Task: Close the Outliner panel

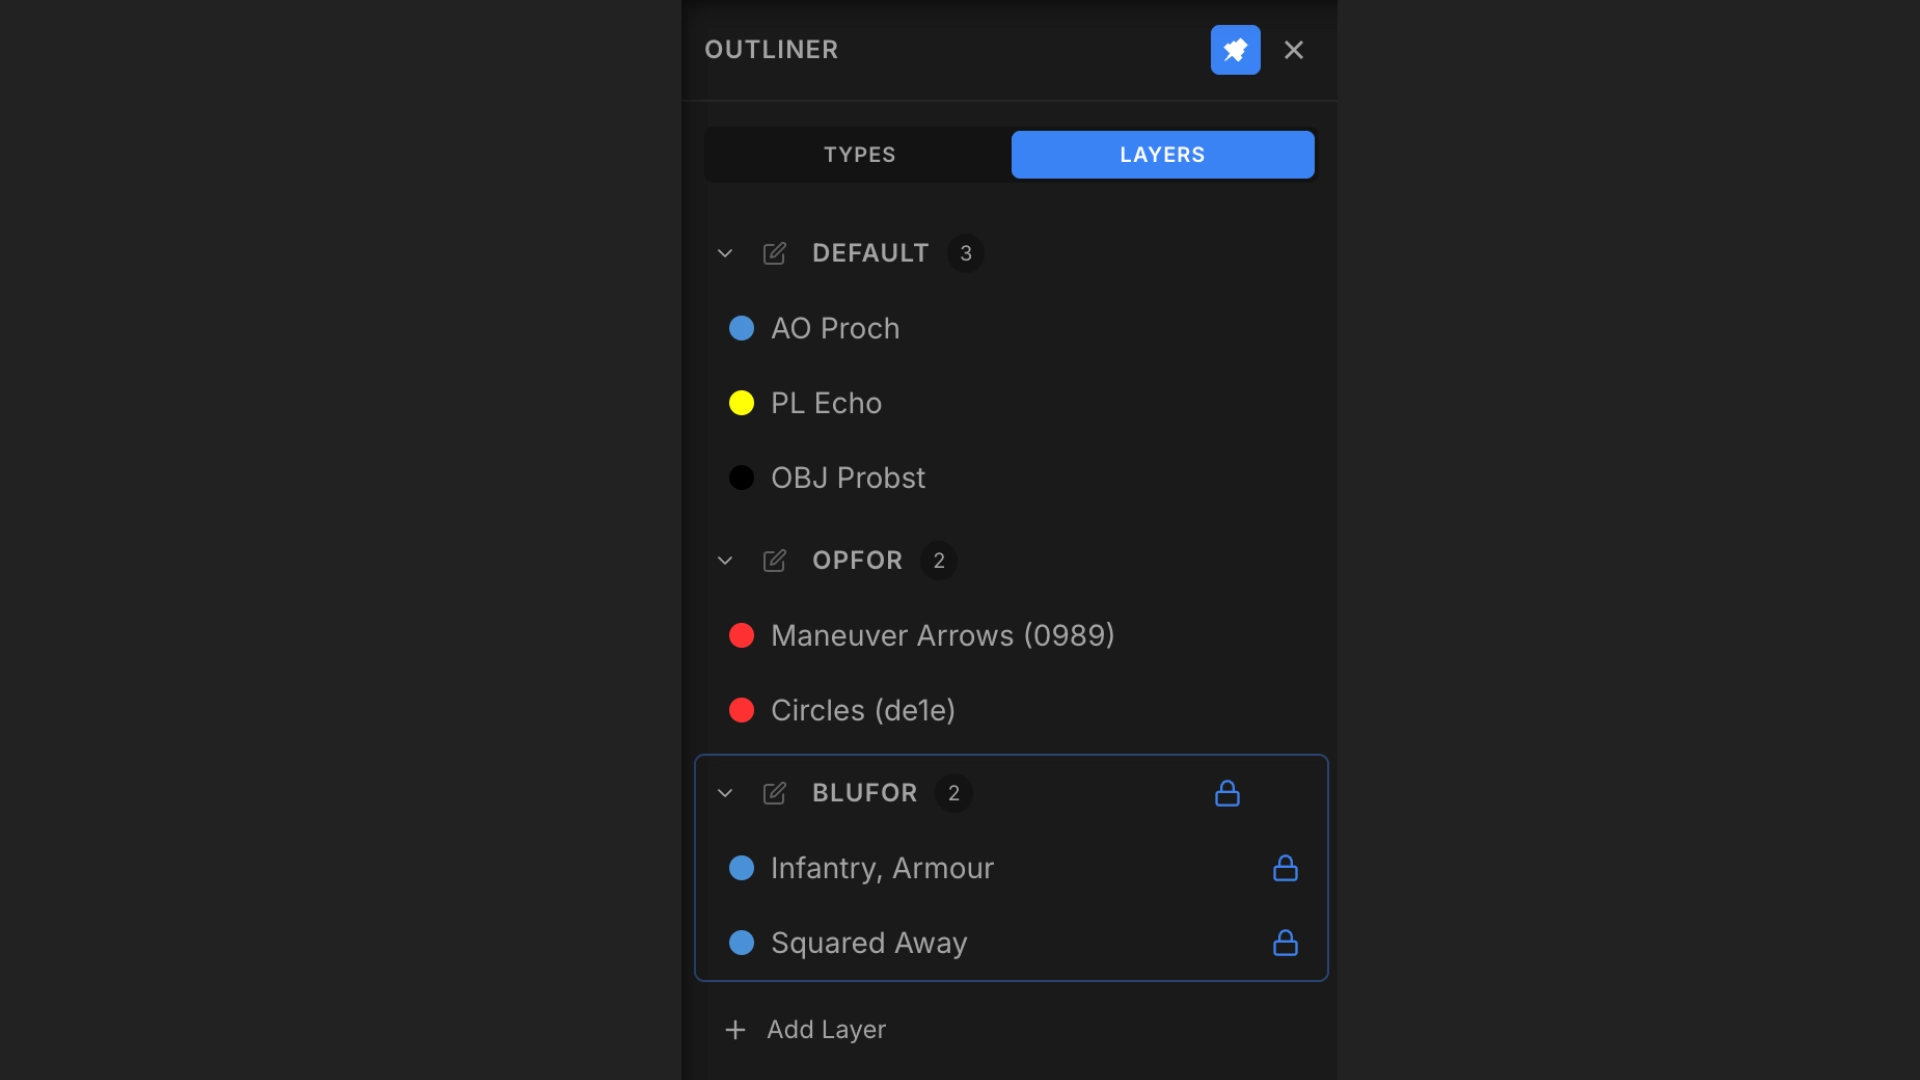Action: pos(1294,50)
